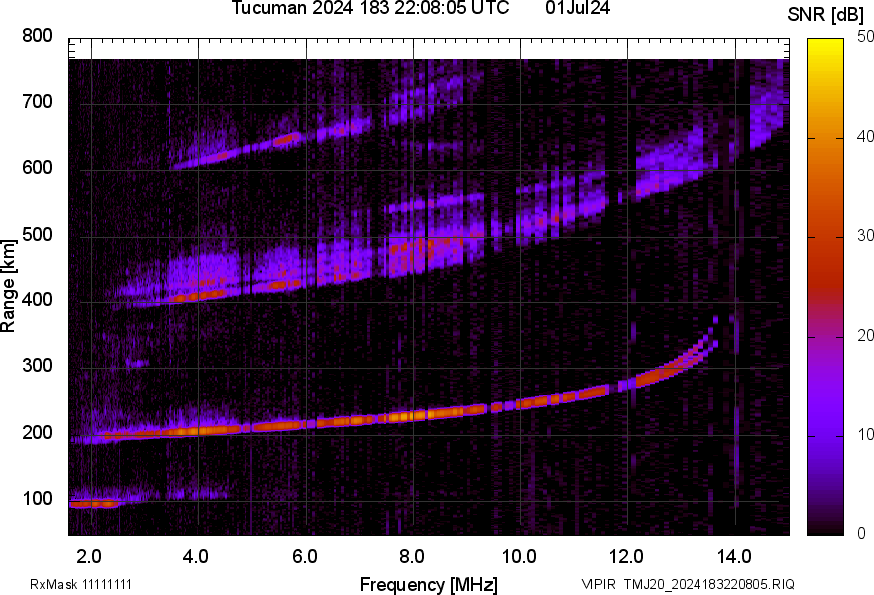Click the 'Frequency [MHz]' x-axis label

click(x=429, y=584)
